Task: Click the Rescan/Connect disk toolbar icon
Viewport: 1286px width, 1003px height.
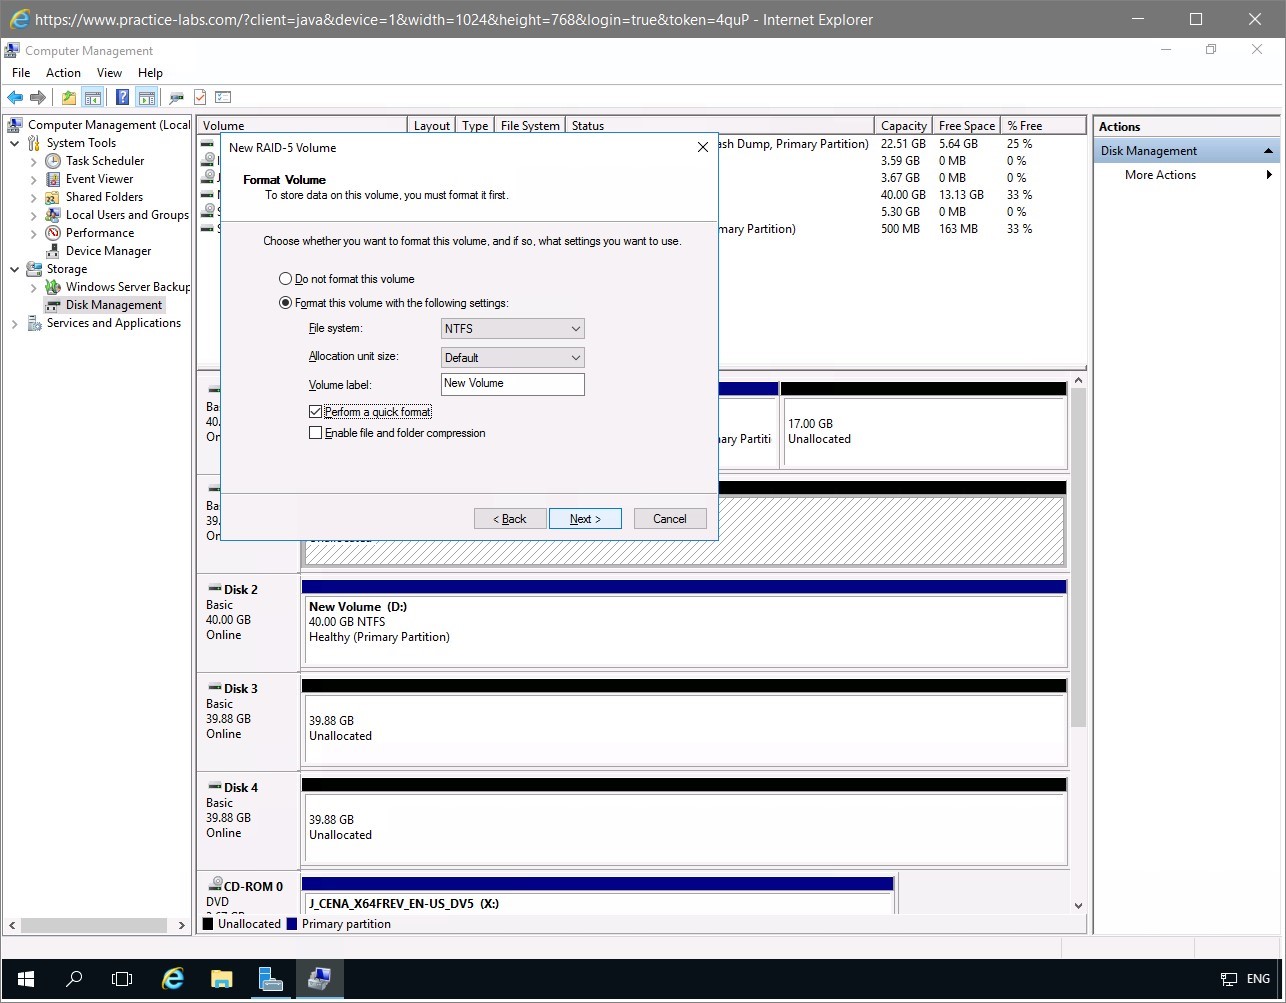Action: [177, 97]
